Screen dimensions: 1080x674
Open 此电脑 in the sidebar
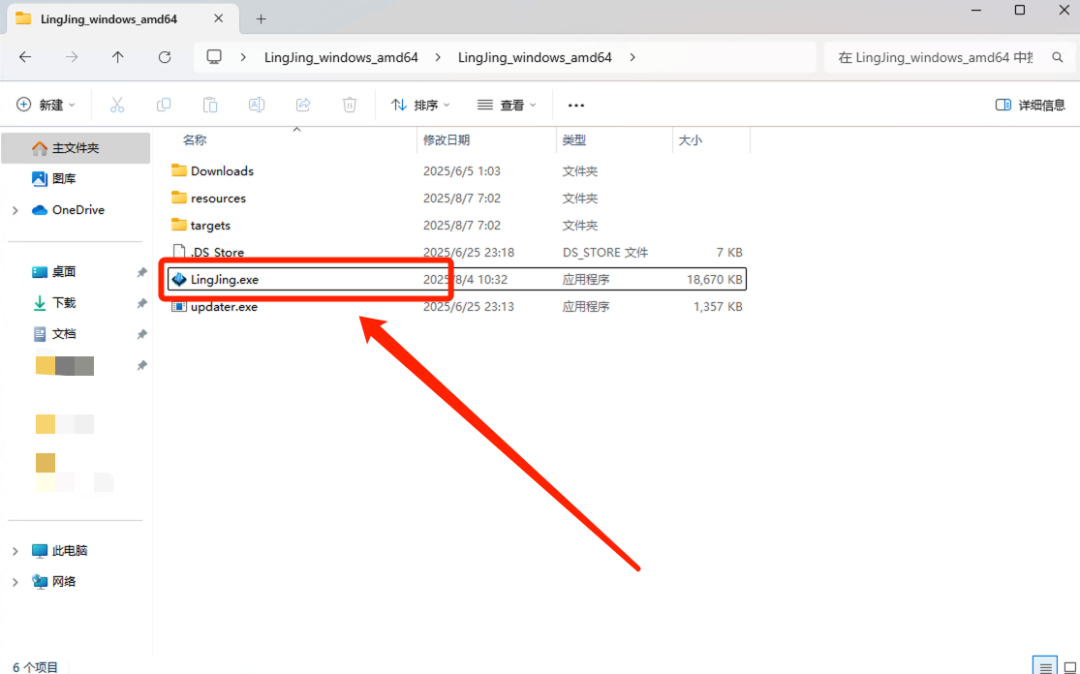pos(69,551)
